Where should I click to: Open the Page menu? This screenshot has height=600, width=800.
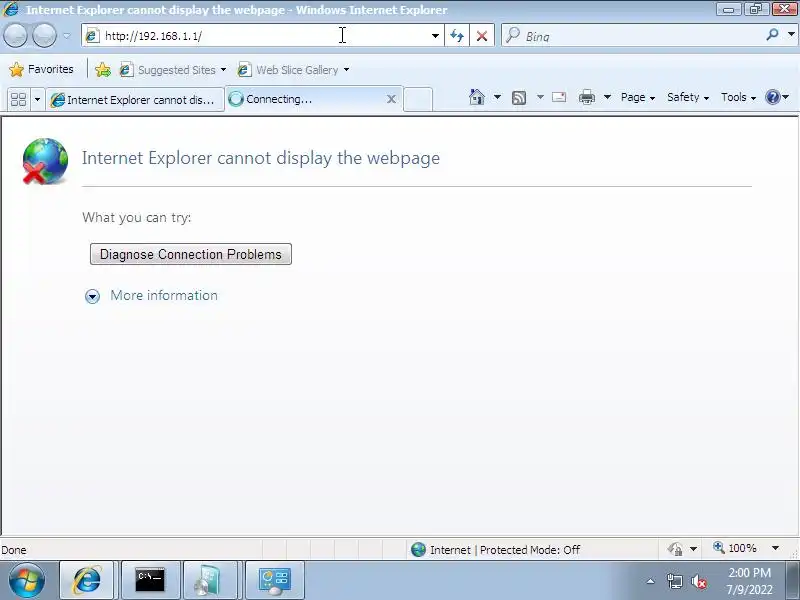(638, 97)
